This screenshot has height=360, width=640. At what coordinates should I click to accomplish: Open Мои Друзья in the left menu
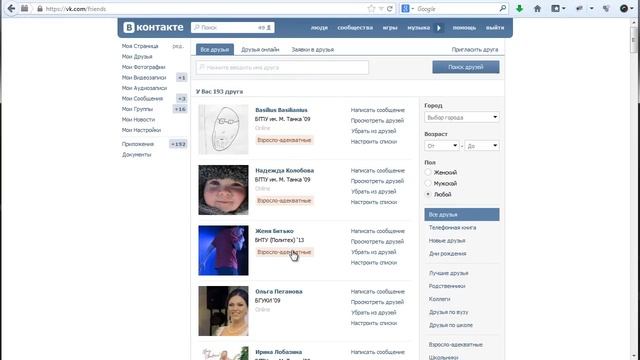pyautogui.click(x=137, y=57)
